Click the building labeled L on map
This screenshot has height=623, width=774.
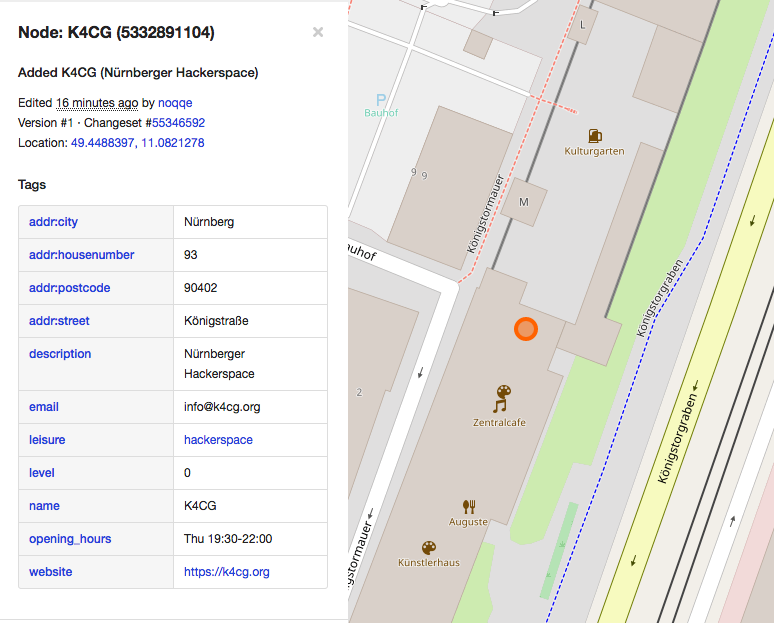point(581,25)
